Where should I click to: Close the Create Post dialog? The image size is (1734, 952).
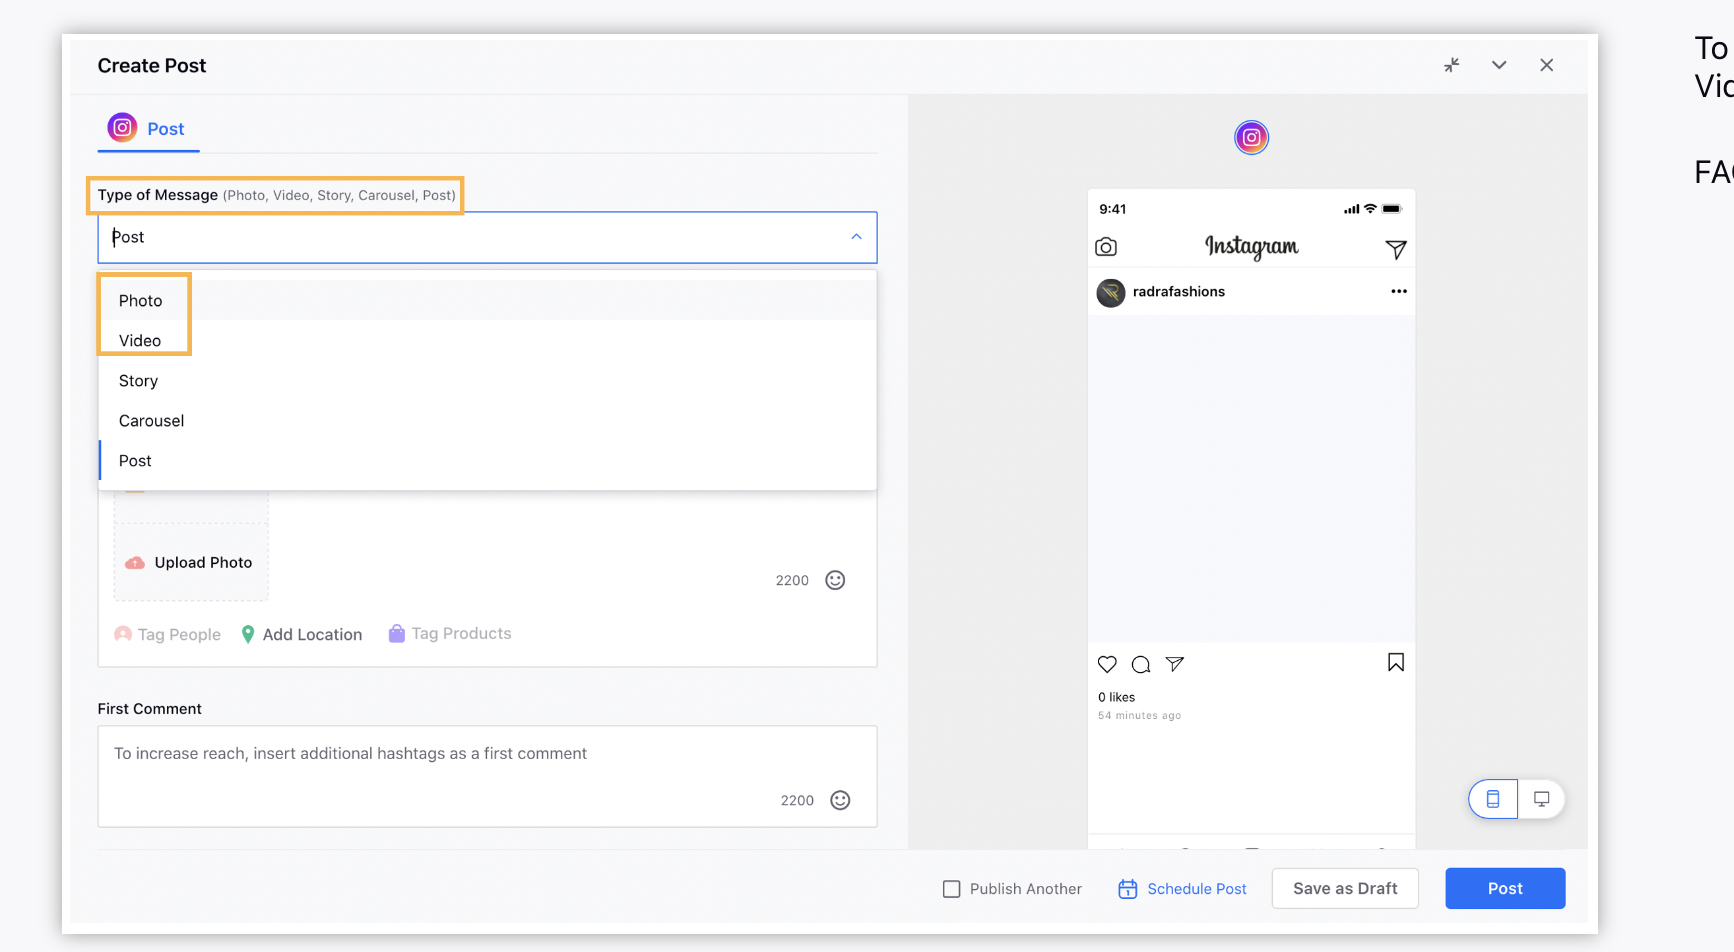[x=1547, y=65]
